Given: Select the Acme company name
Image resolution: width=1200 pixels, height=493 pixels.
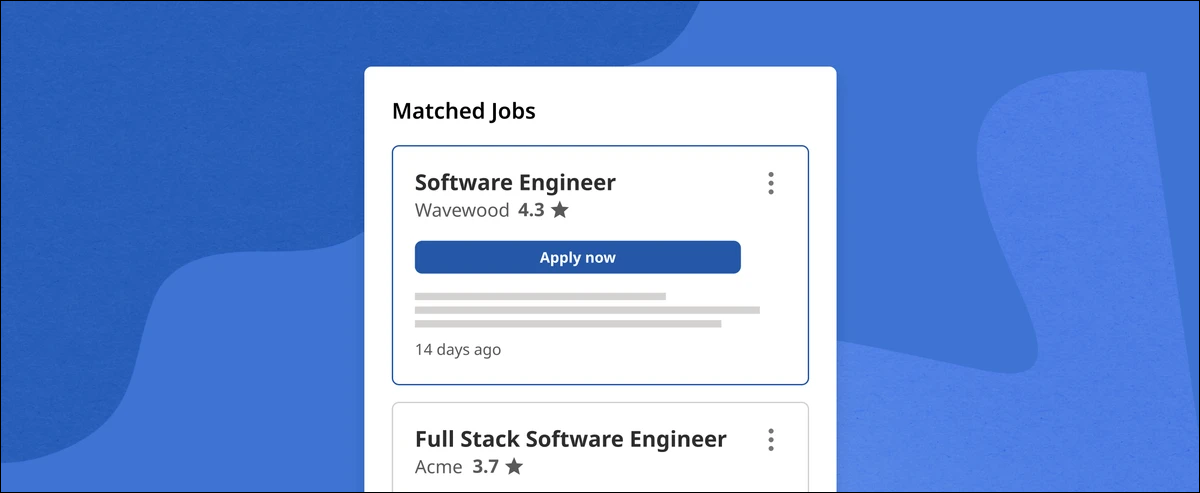Looking at the screenshot, I should click(x=438, y=466).
